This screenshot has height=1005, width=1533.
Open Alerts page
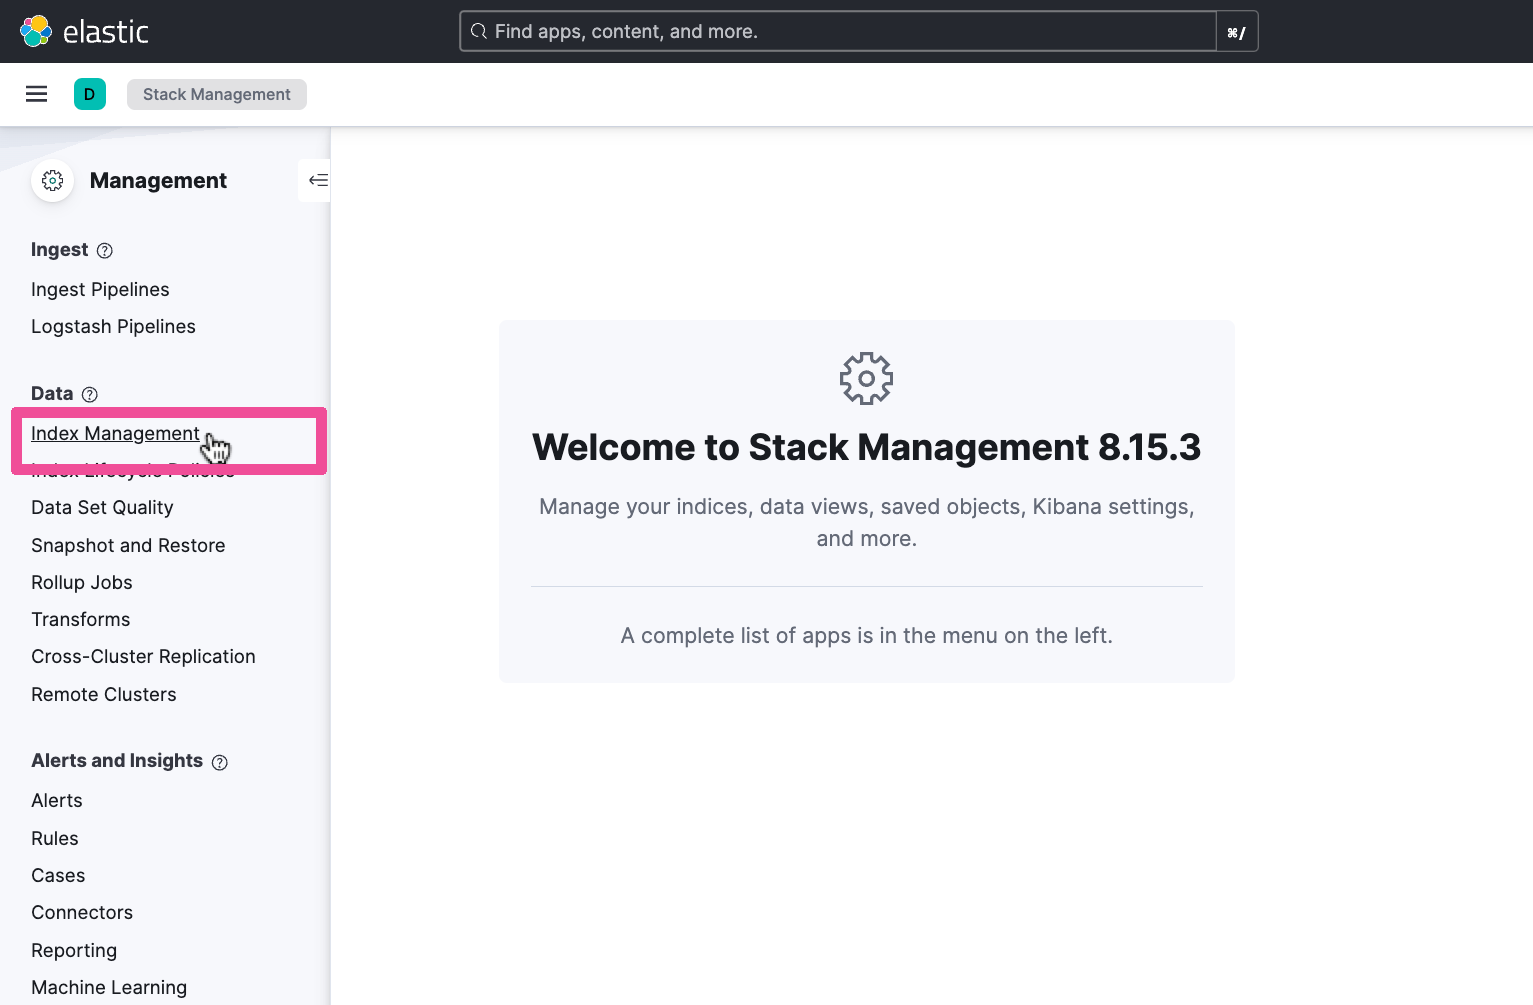coord(57,800)
